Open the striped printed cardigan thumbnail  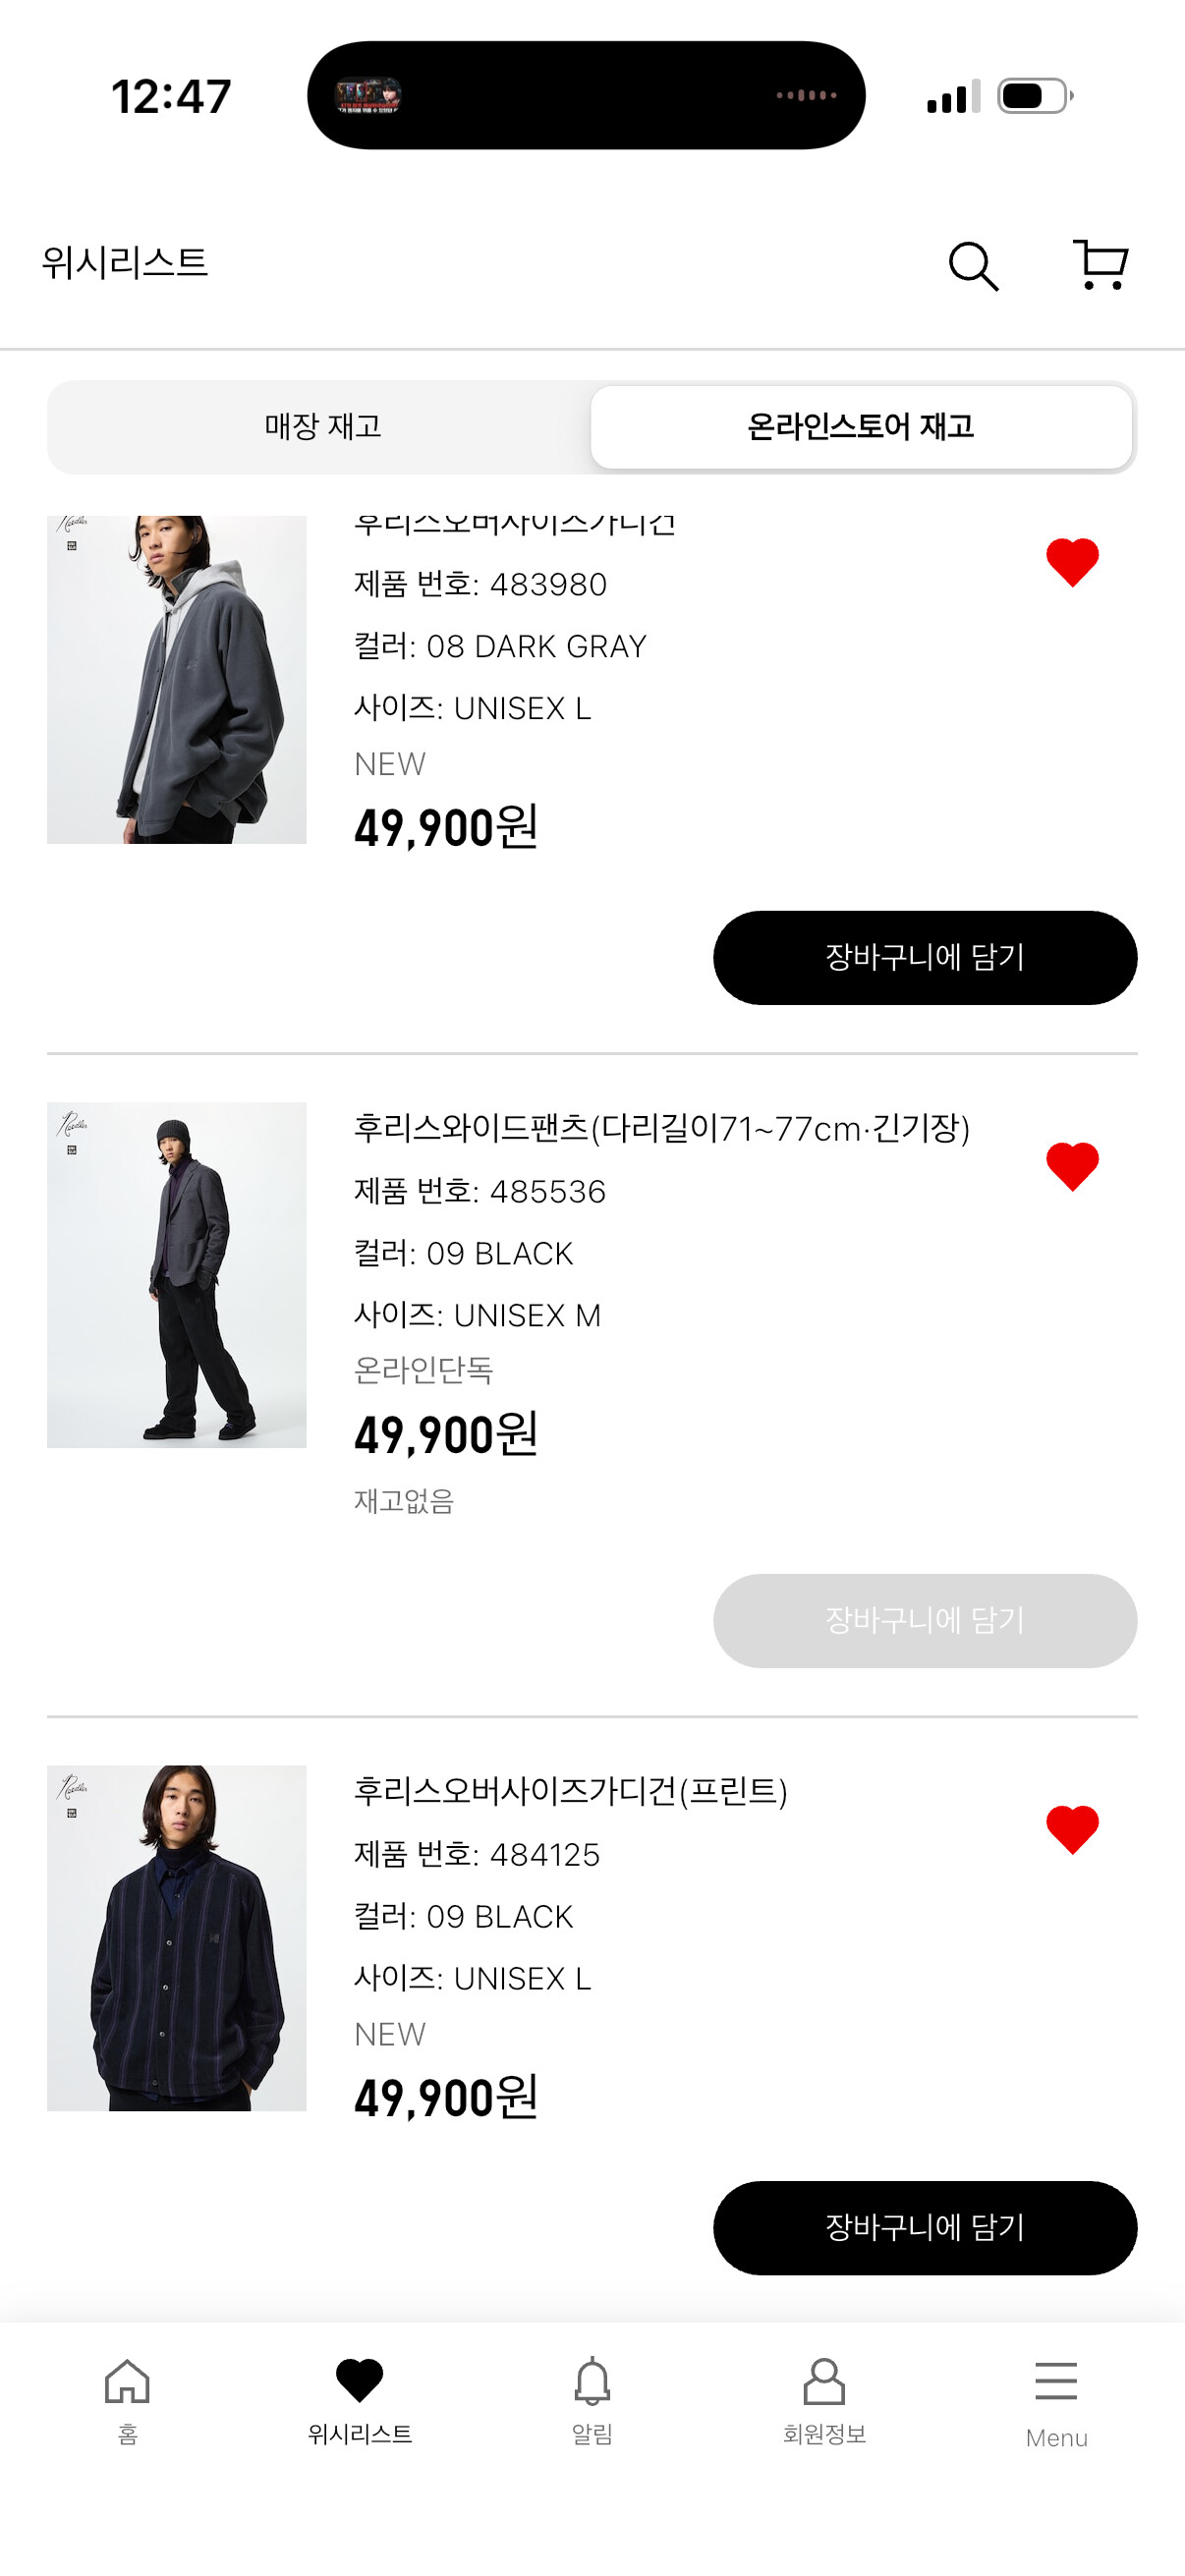(x=177, y=1937)
